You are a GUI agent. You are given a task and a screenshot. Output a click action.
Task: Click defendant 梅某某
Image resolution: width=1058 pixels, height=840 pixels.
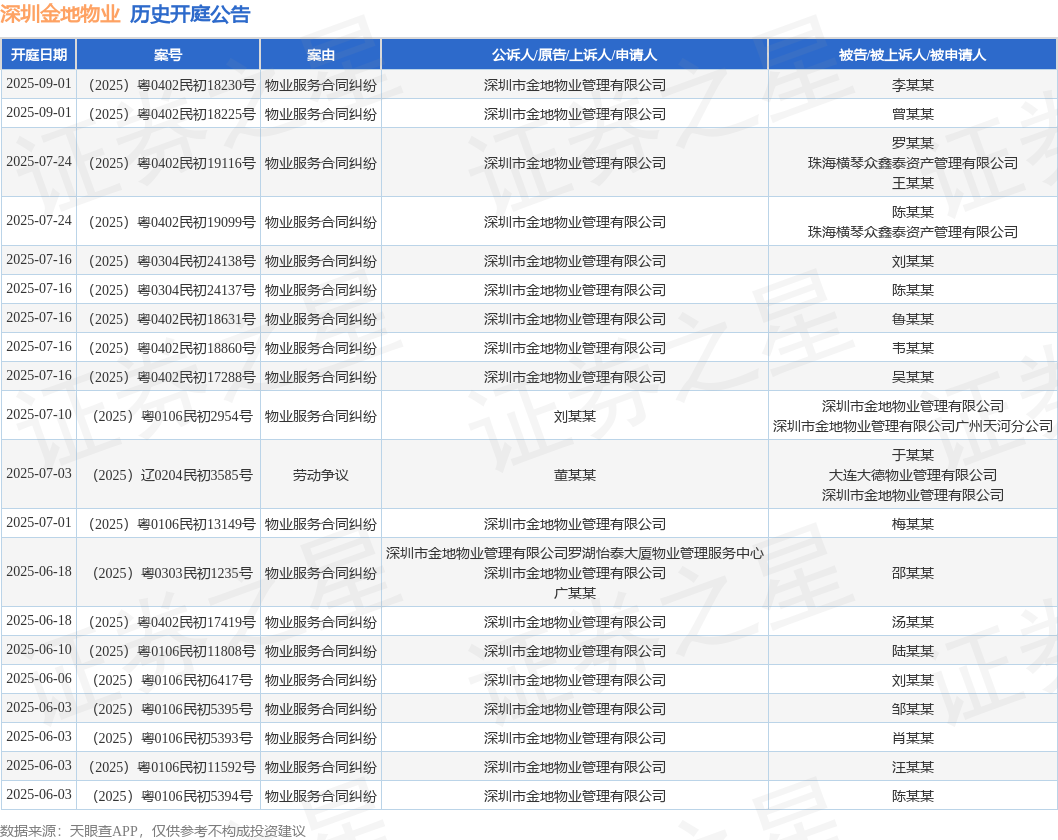pyautogui.click(x=912, y=524)
